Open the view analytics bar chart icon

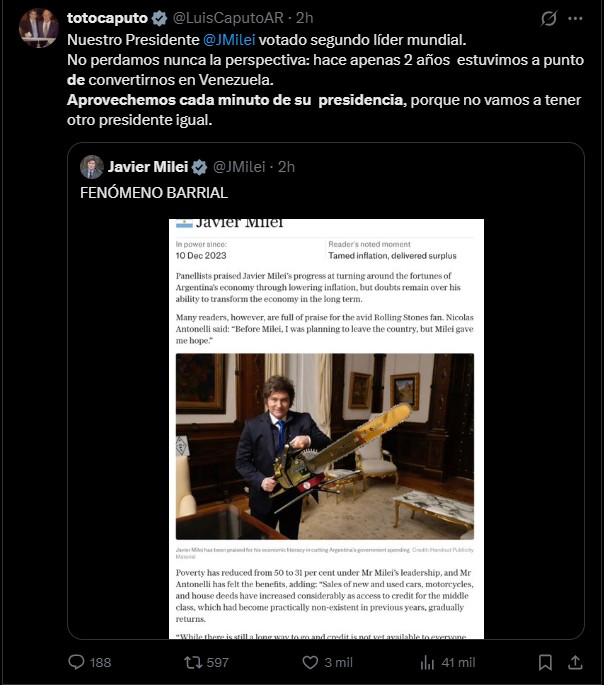427,662
